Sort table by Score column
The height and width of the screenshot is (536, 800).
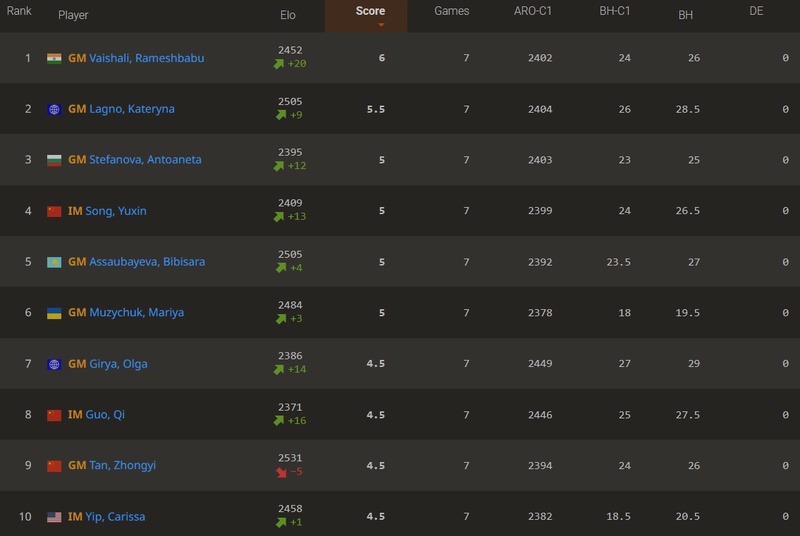370,11
